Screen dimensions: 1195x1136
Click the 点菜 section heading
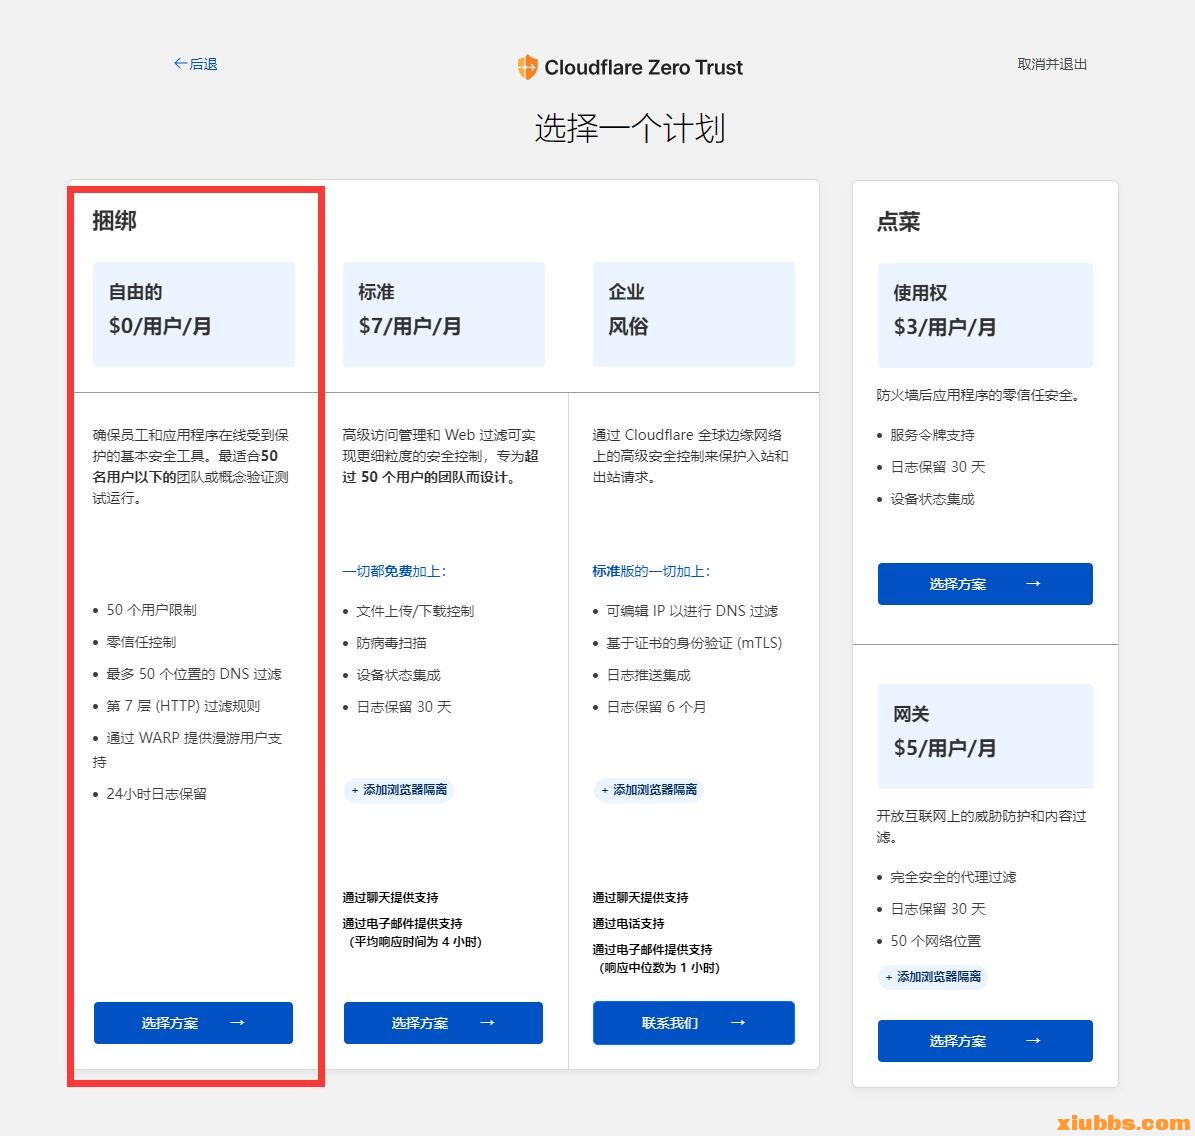click(898, 222)
